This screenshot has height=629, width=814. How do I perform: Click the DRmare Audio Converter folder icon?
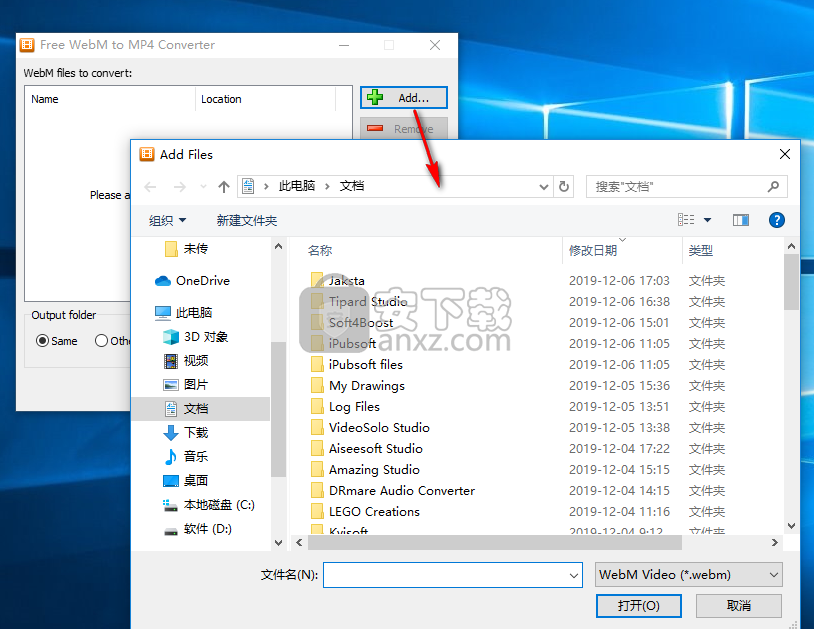click(317, 491)
